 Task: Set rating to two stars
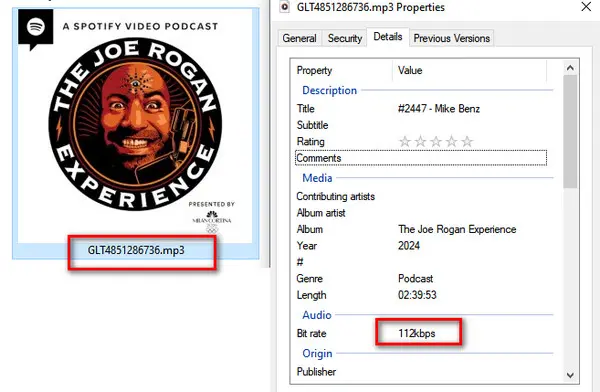click(x=421, y=142)
